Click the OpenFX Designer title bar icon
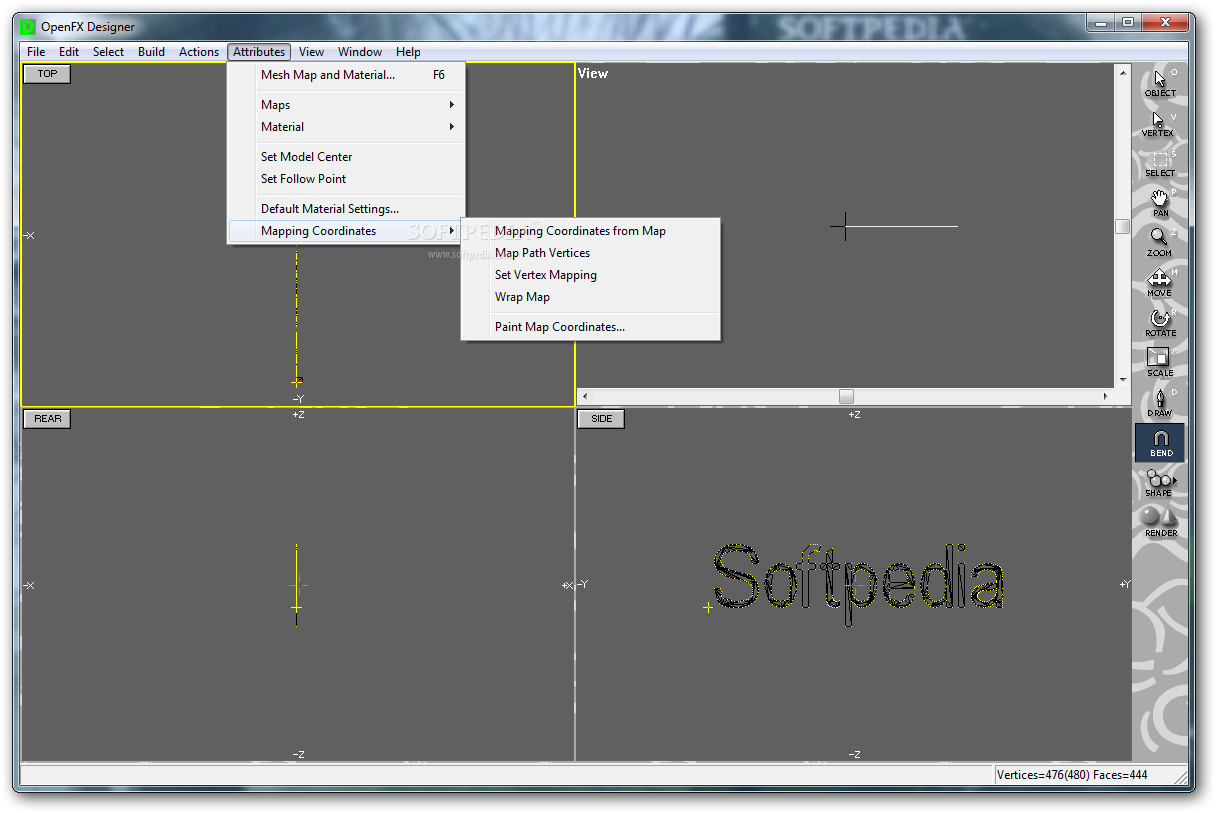 coord(28,27)
